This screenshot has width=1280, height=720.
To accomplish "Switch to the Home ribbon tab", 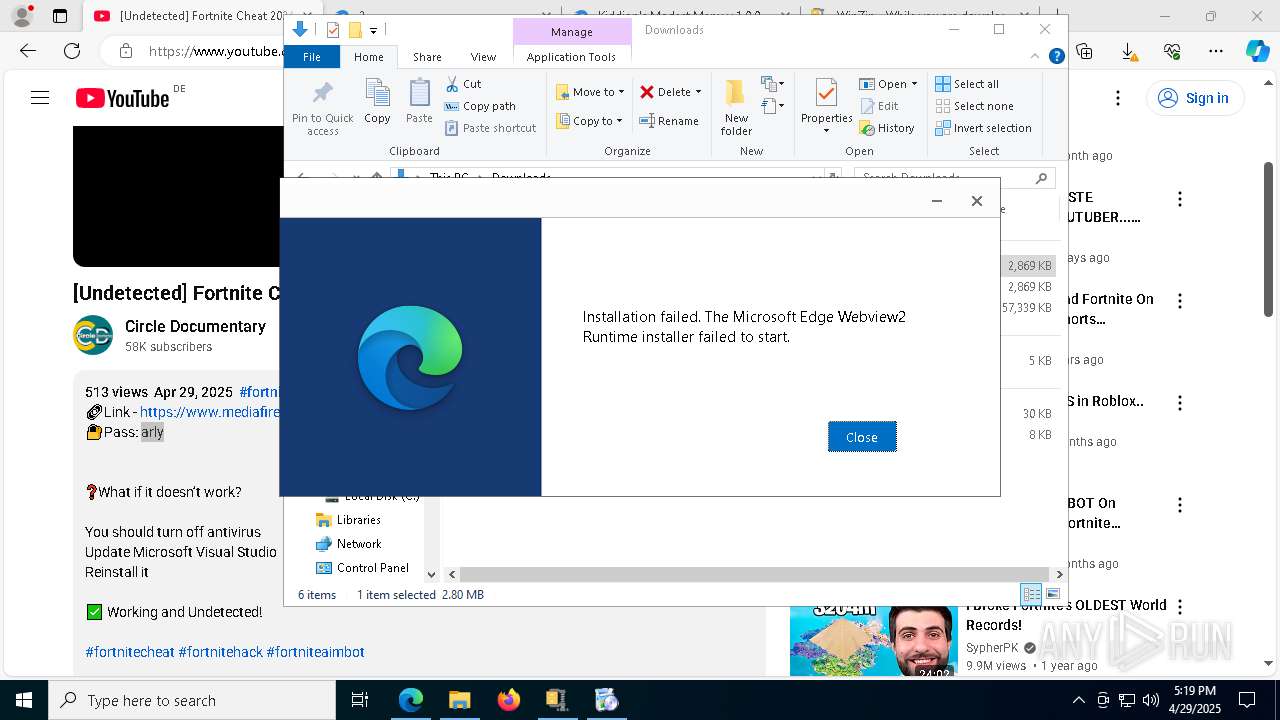I will (369, 57).
